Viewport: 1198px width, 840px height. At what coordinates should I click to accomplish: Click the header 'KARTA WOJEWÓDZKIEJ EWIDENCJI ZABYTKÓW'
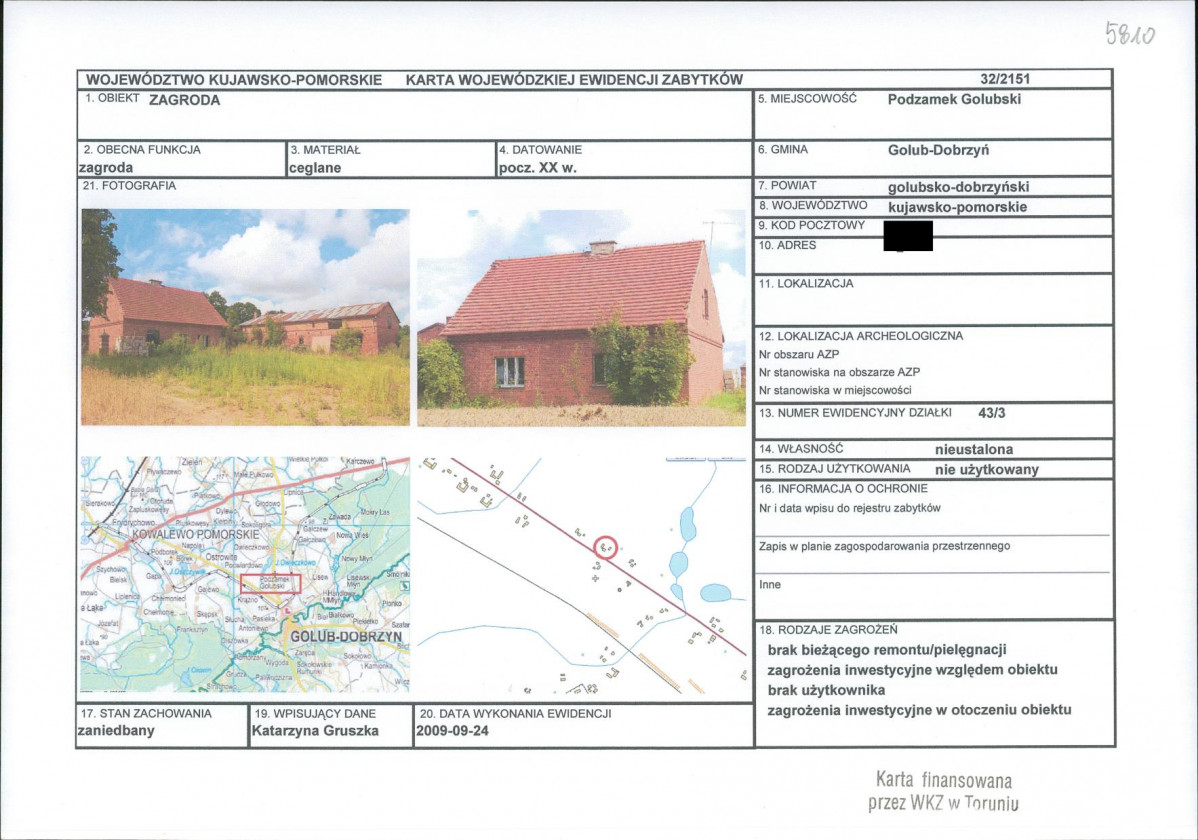pos(574,79)
